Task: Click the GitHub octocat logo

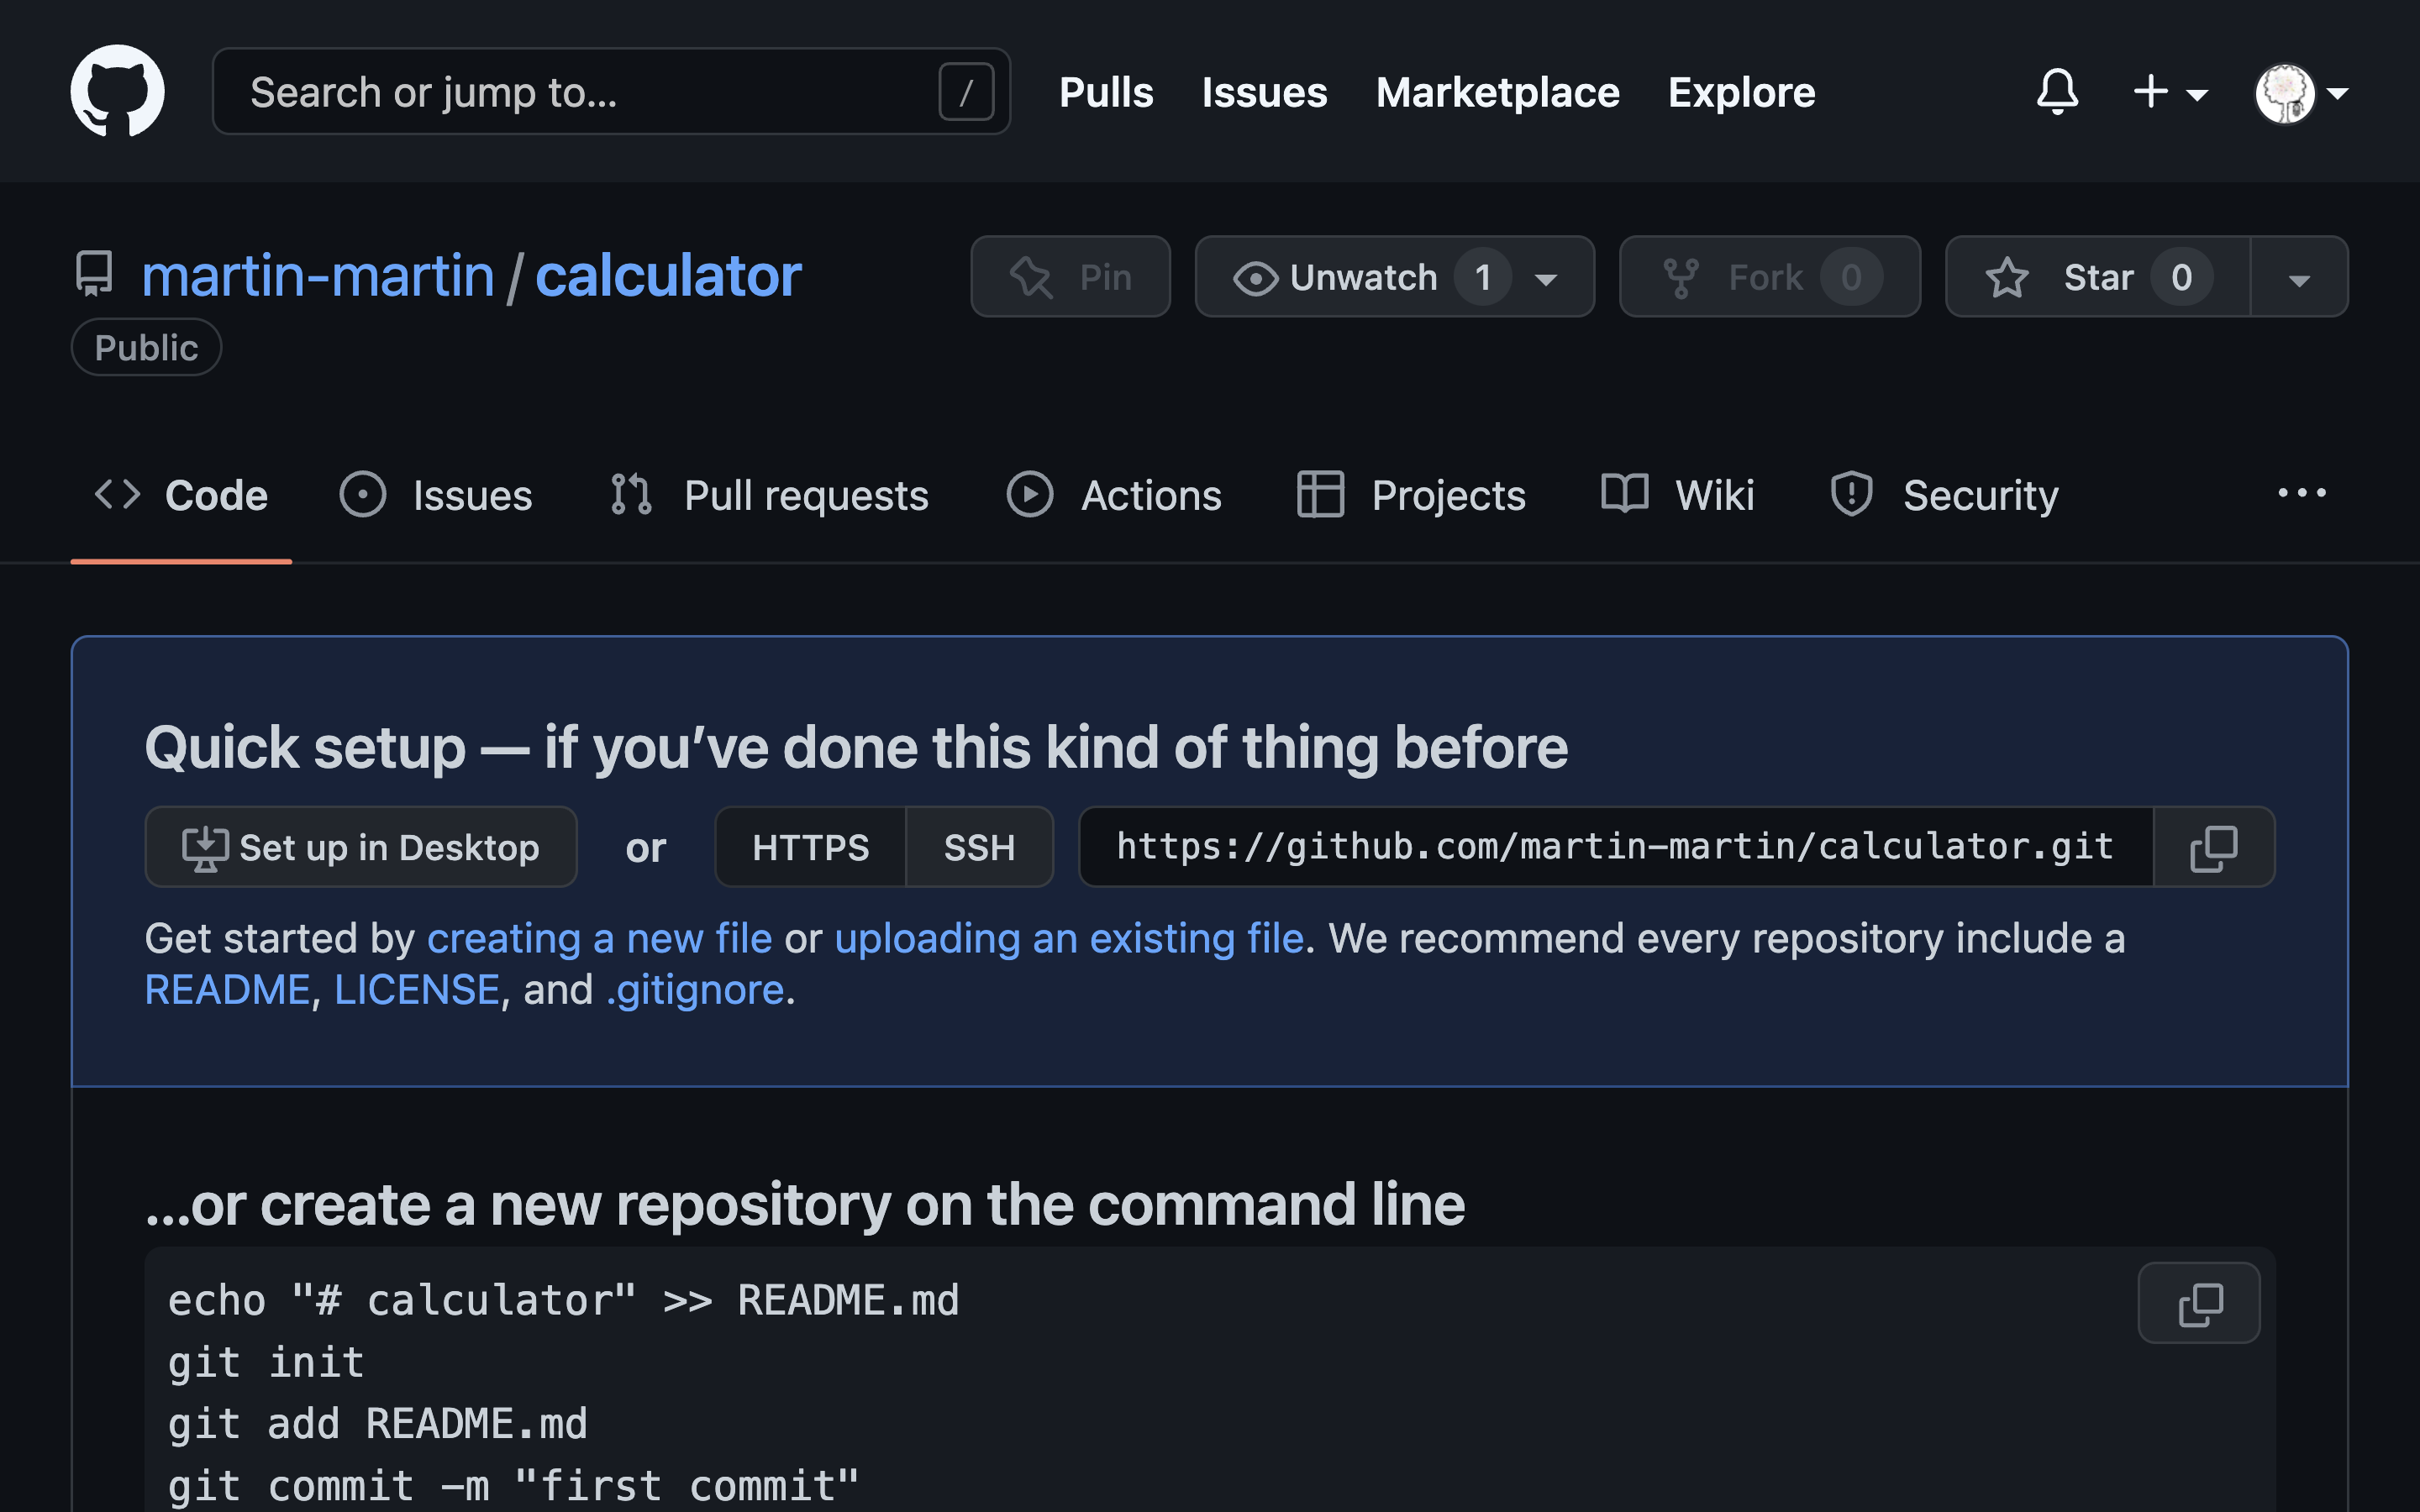Action: coord(117,91)
